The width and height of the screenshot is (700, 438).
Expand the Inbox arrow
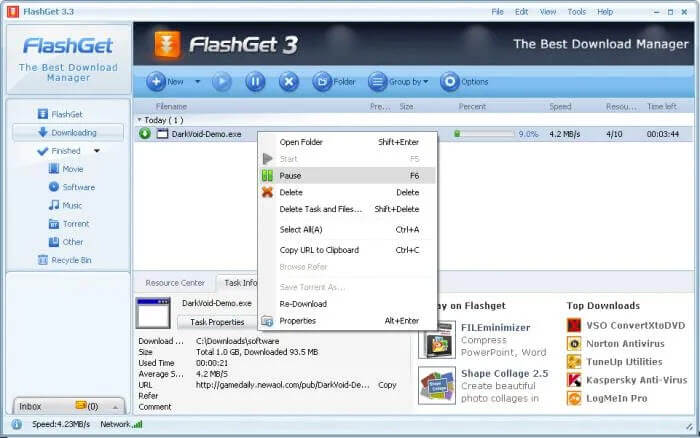pos(115,407)
